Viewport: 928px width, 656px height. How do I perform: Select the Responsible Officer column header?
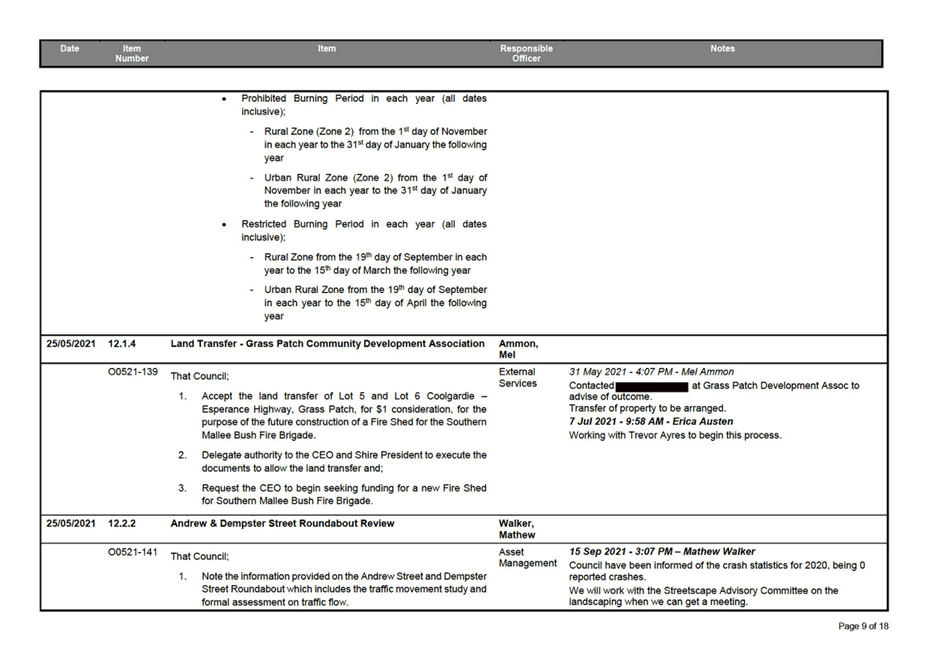pos(526,53)
